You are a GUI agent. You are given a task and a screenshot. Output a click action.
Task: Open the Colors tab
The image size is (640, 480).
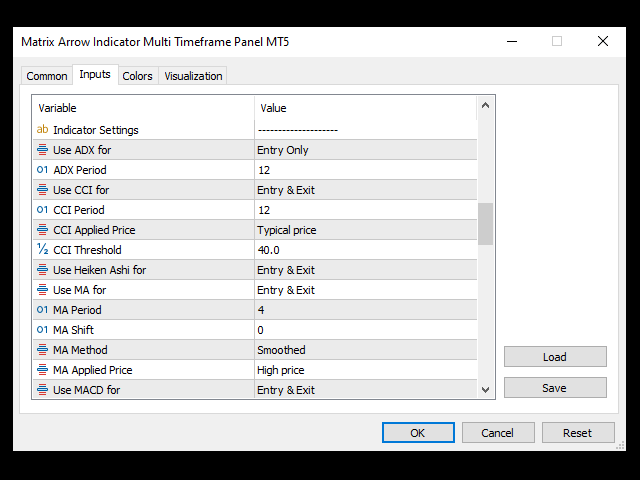[x=138, y=76]
